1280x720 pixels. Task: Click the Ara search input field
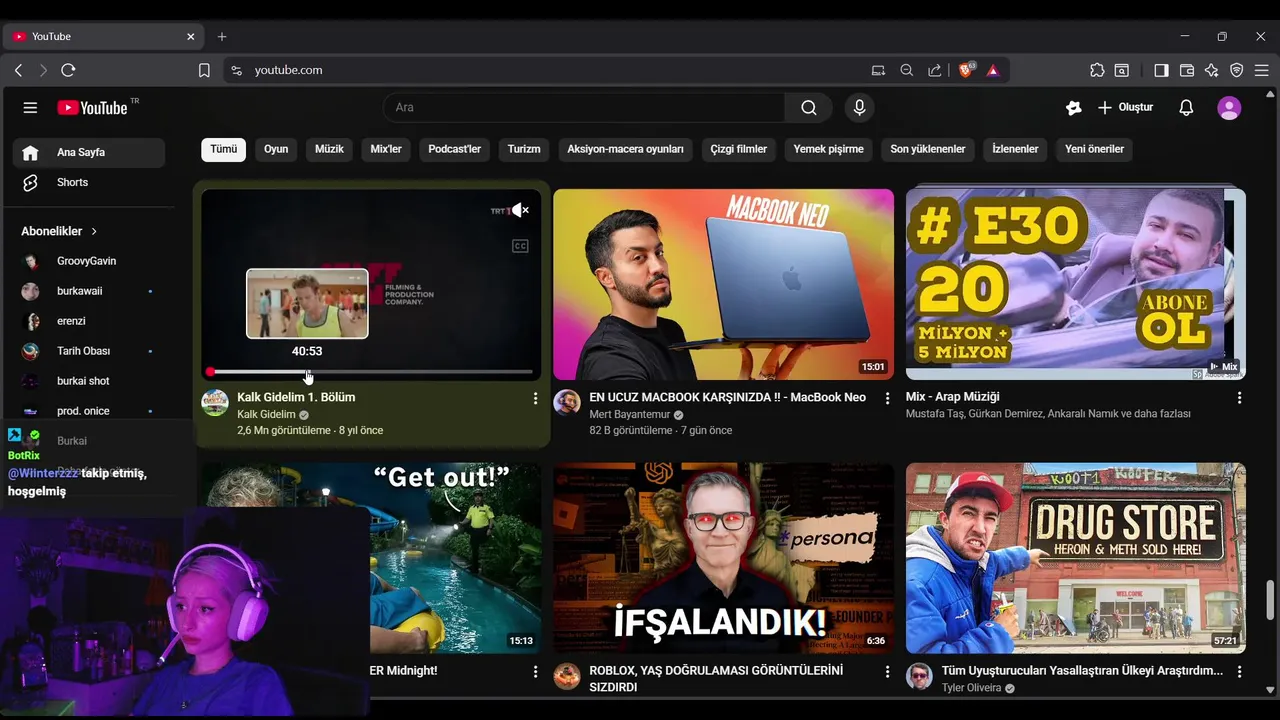584,107
